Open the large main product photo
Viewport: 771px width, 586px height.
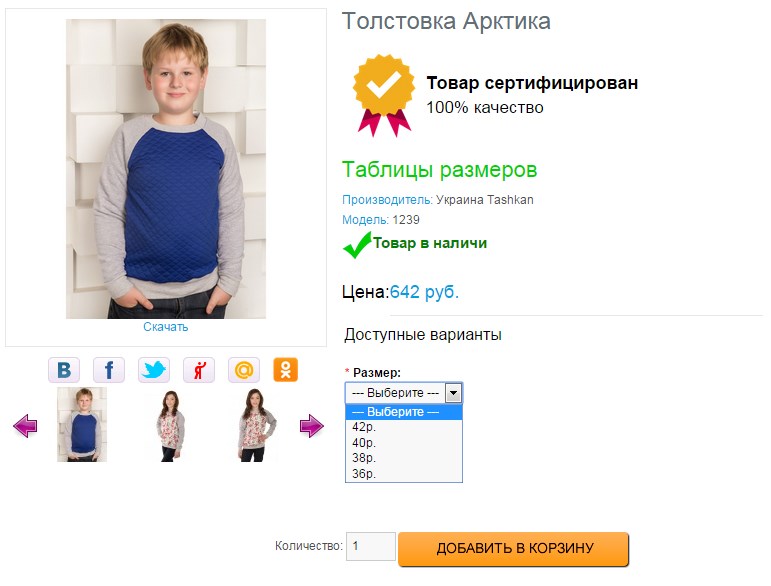166,169
